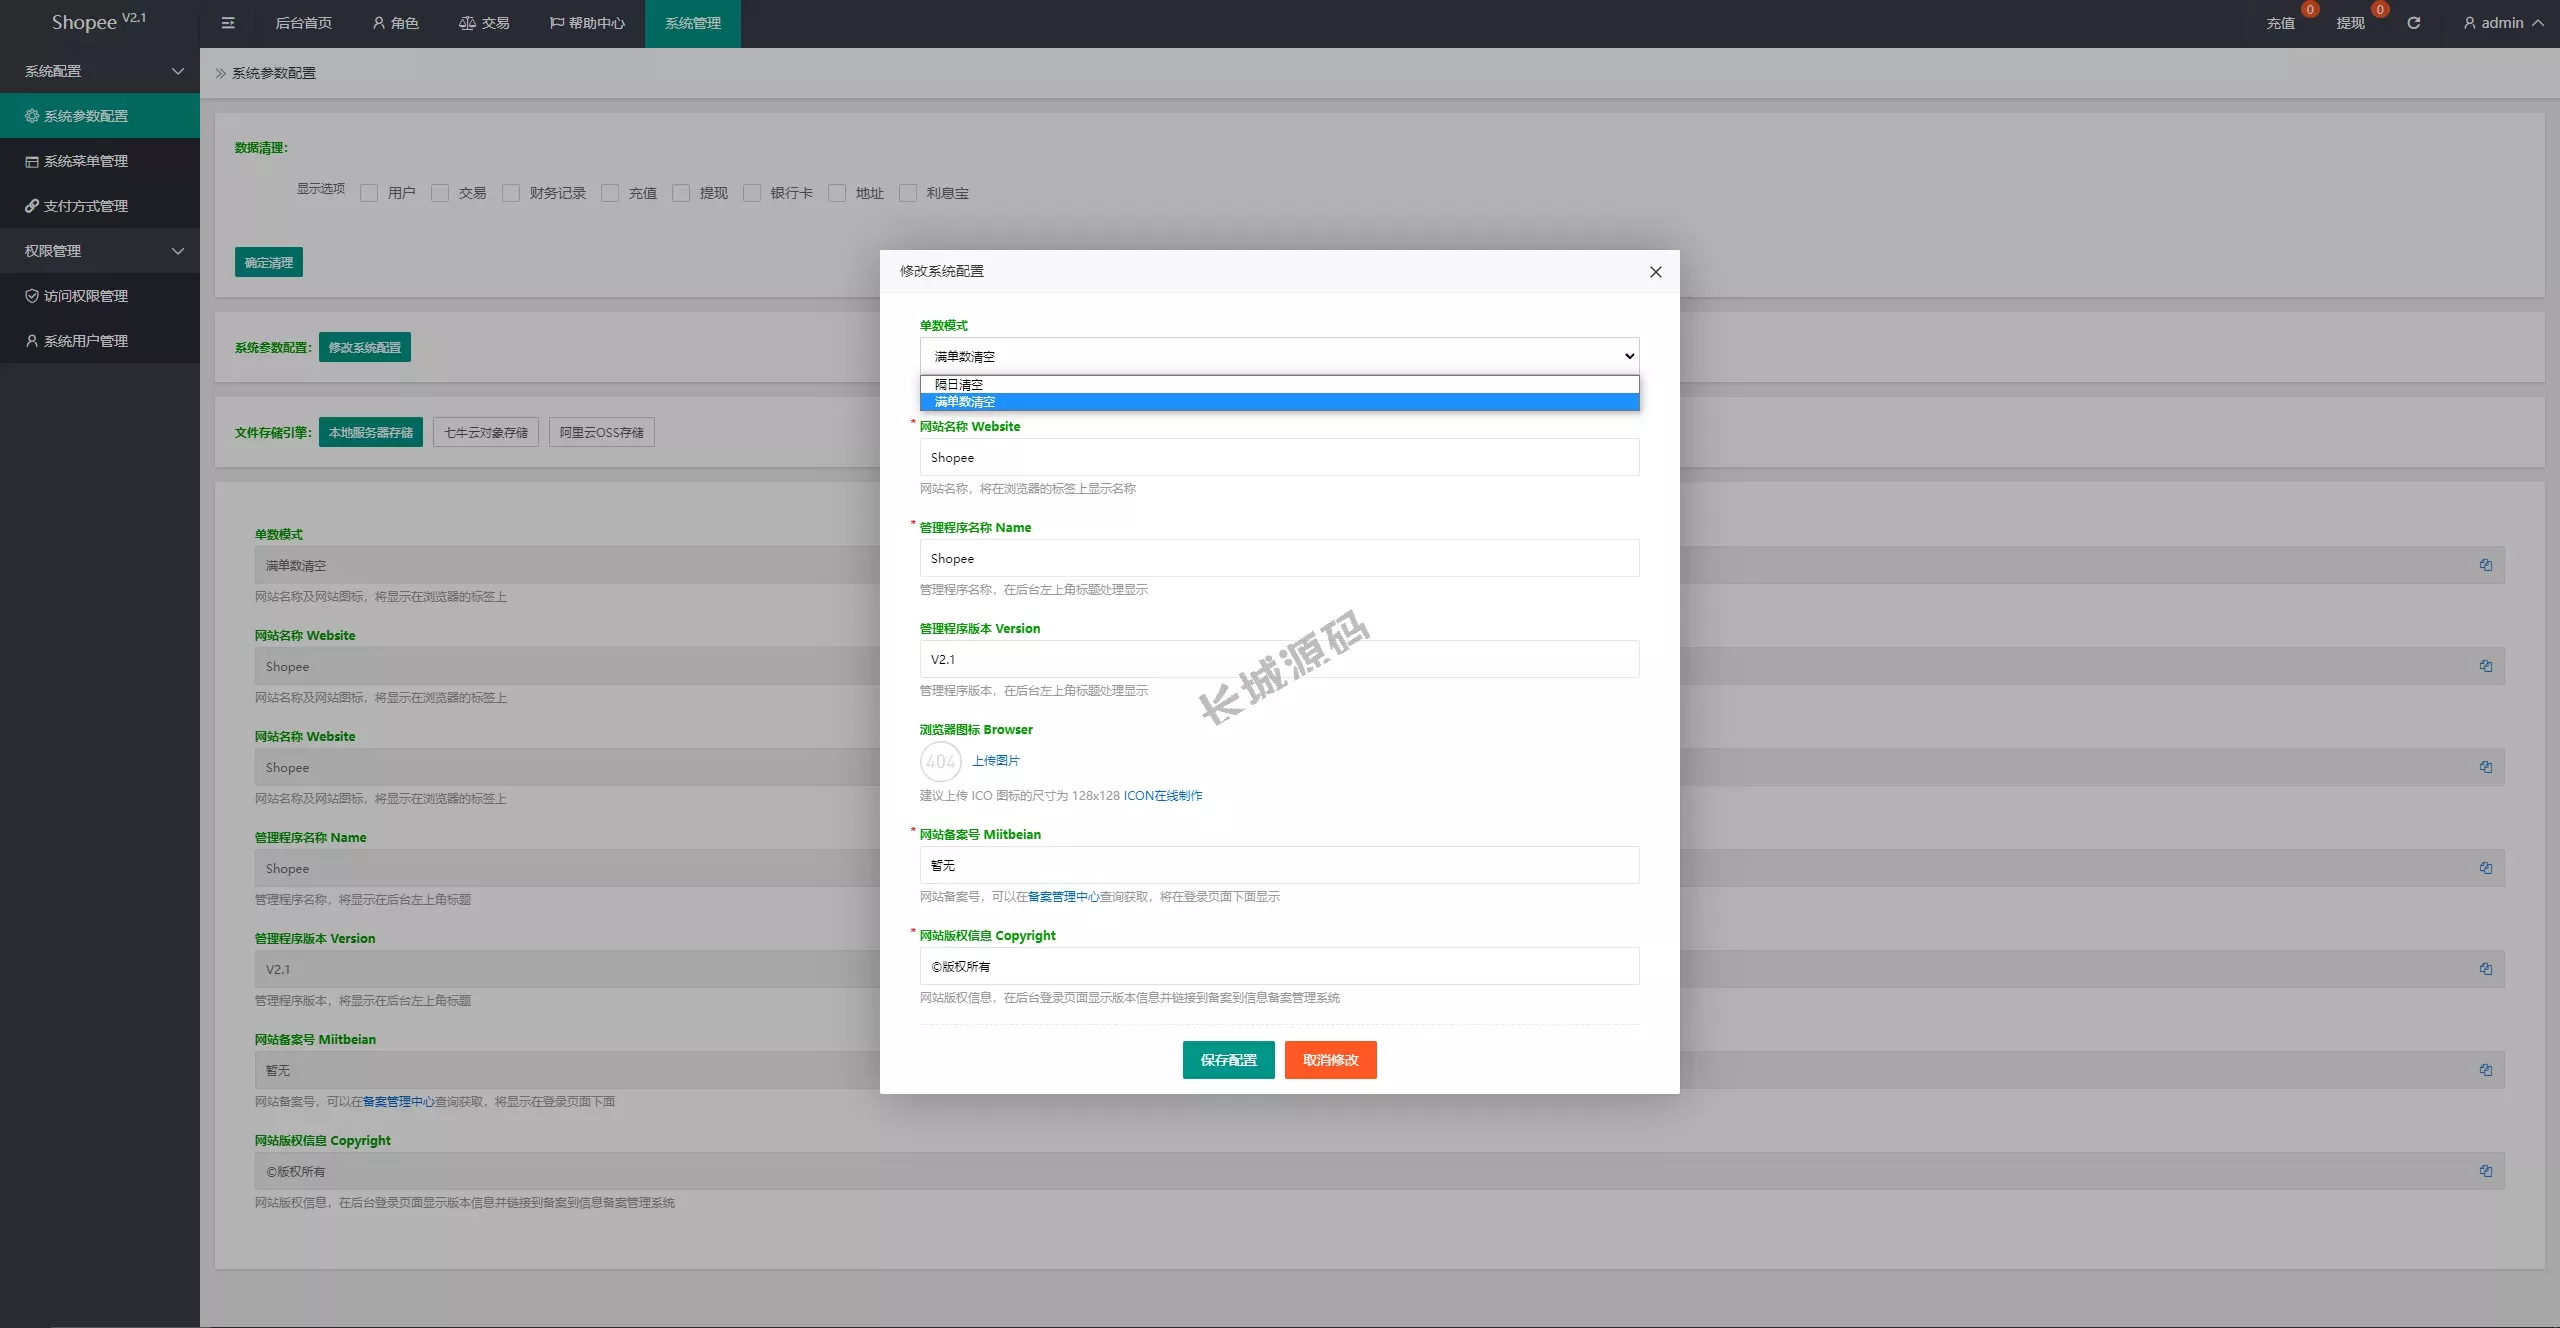This screenshot has height=1328, width=2560.
Task: Check the 银行卡 checkbox
Action: point(752,193)
